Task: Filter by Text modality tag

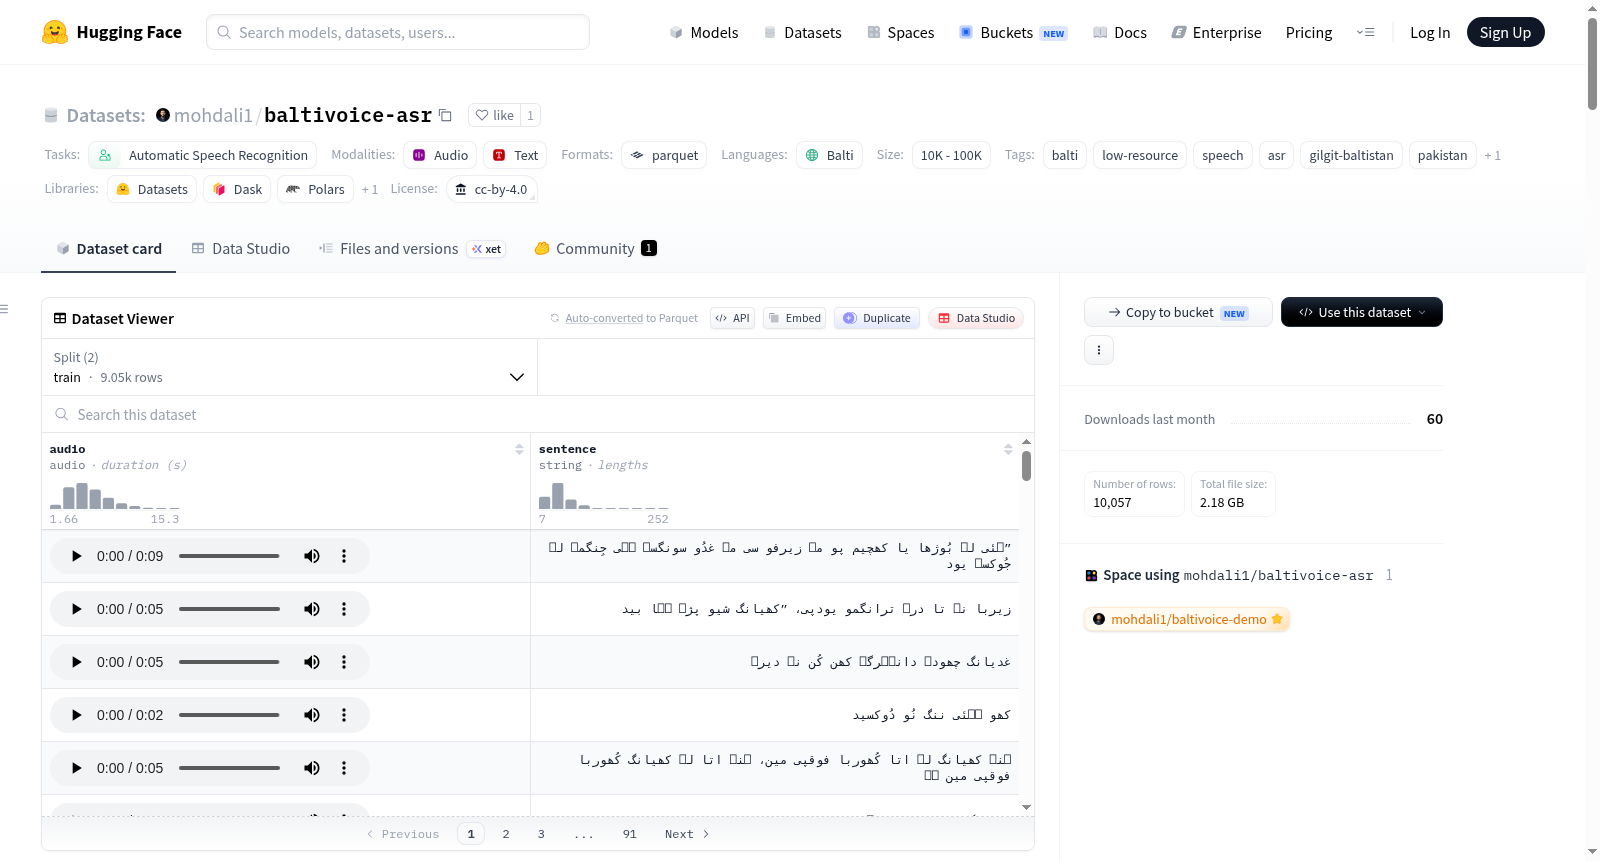Action: tap(516, 155)
